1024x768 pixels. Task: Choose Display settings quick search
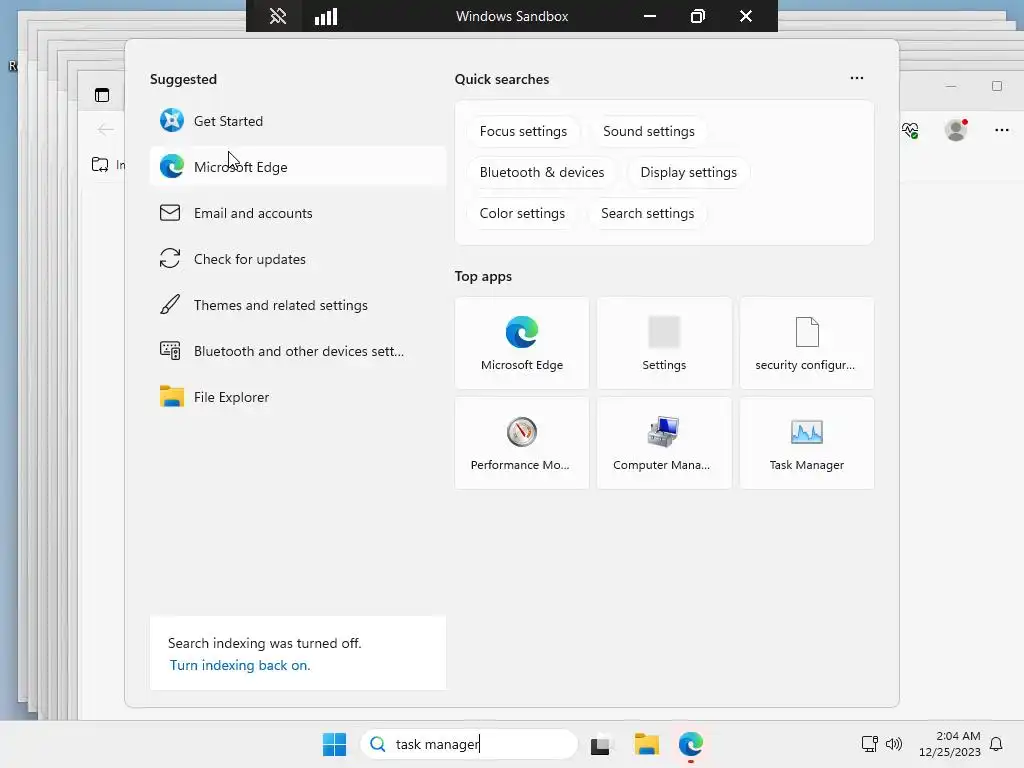688,172
